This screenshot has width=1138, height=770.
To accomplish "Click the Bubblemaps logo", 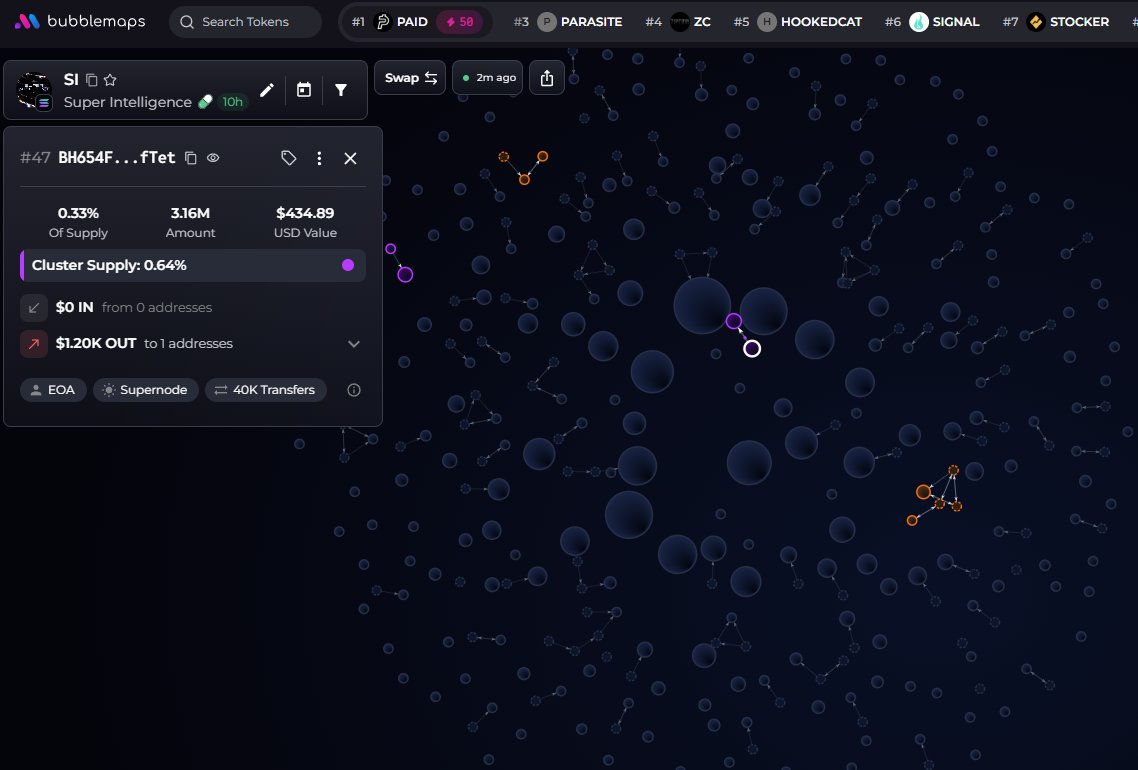I will (x=80, y=22).
